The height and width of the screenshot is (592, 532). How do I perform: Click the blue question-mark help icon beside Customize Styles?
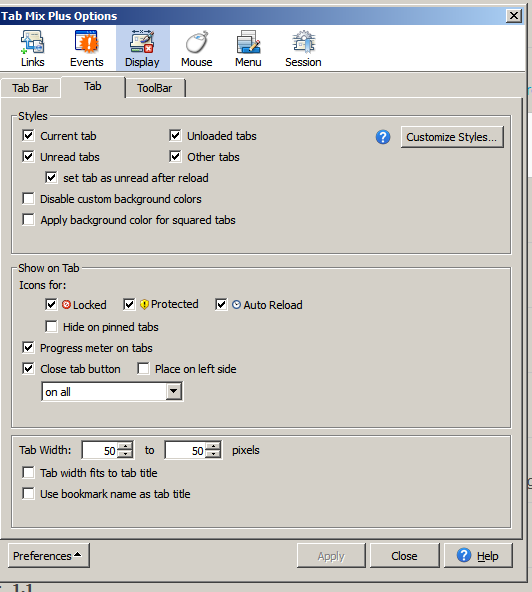tap(383, 137)
